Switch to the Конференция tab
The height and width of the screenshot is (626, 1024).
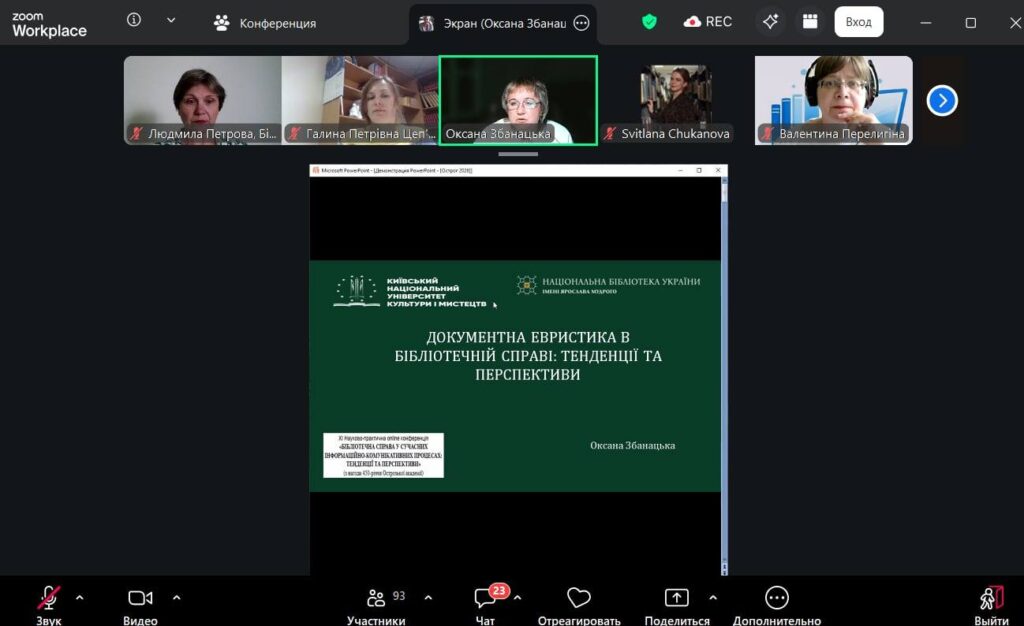[265, 23]
